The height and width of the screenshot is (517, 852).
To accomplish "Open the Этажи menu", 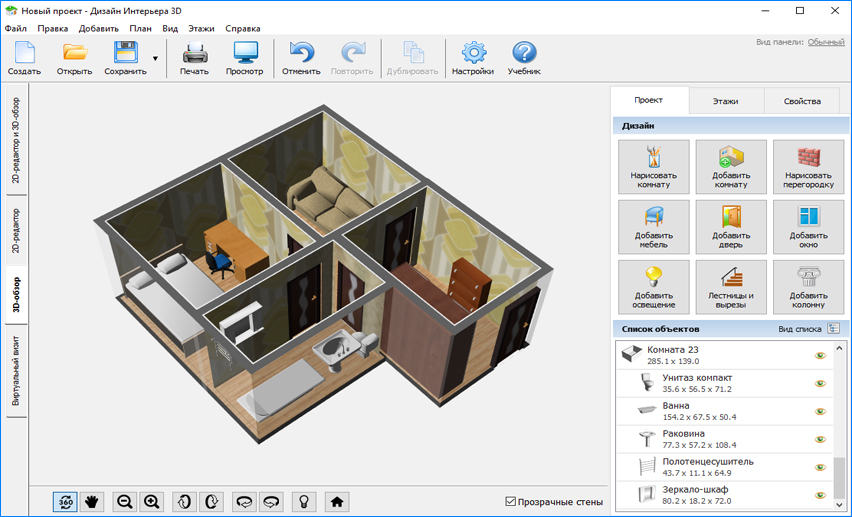I will coord(201,28).
